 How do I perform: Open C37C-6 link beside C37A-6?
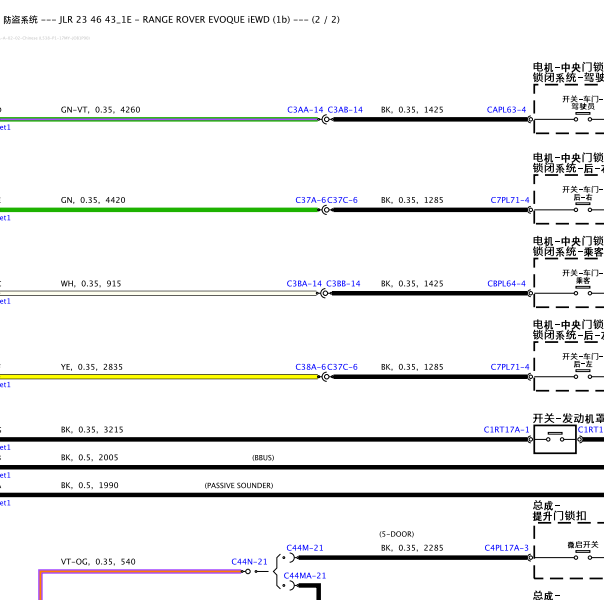pyautogui.click(x=342, y=200)
